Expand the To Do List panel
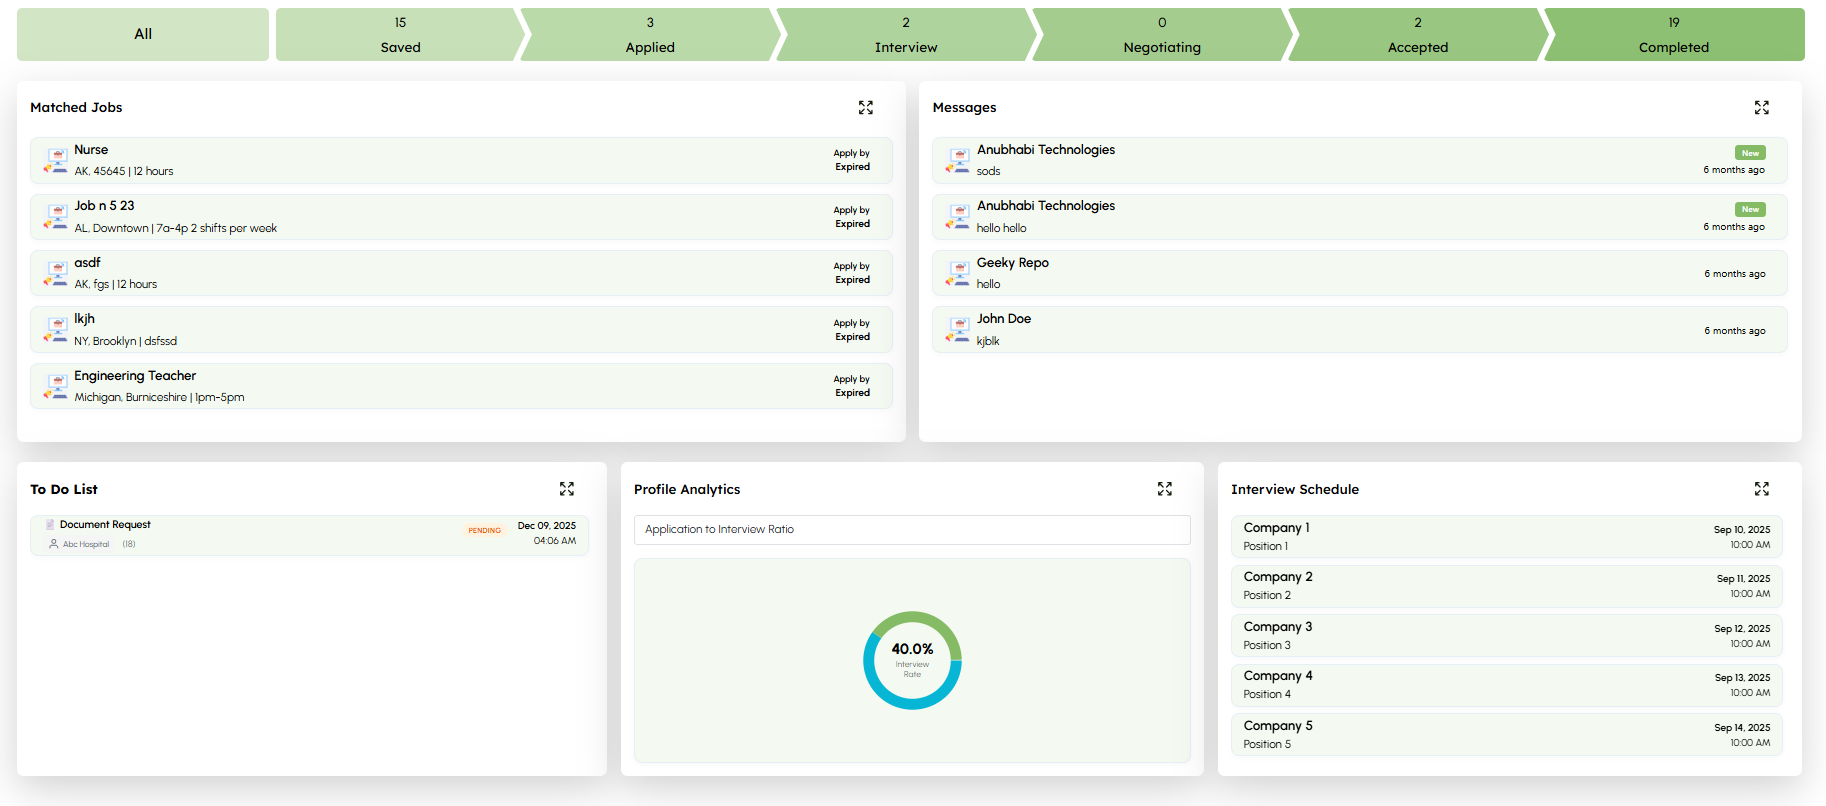This screenshot has width=1826, height=806. tap(566, 489)
